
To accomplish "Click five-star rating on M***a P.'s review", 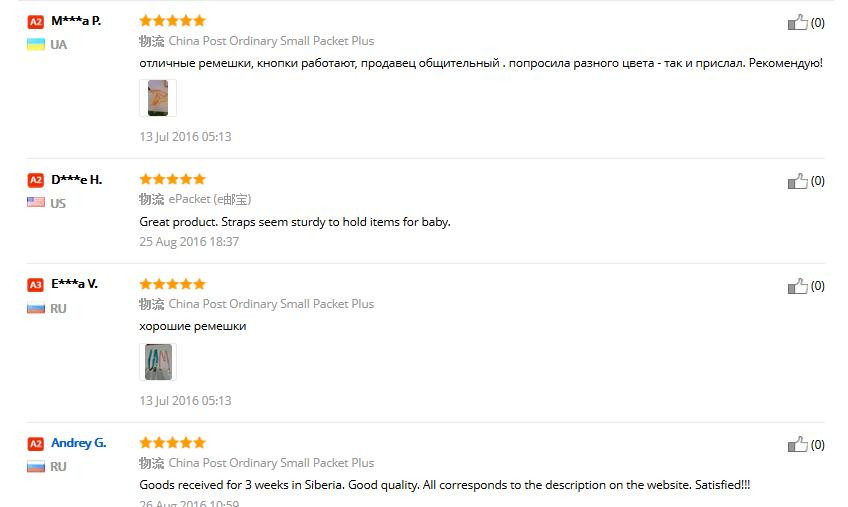I will 172,20.
